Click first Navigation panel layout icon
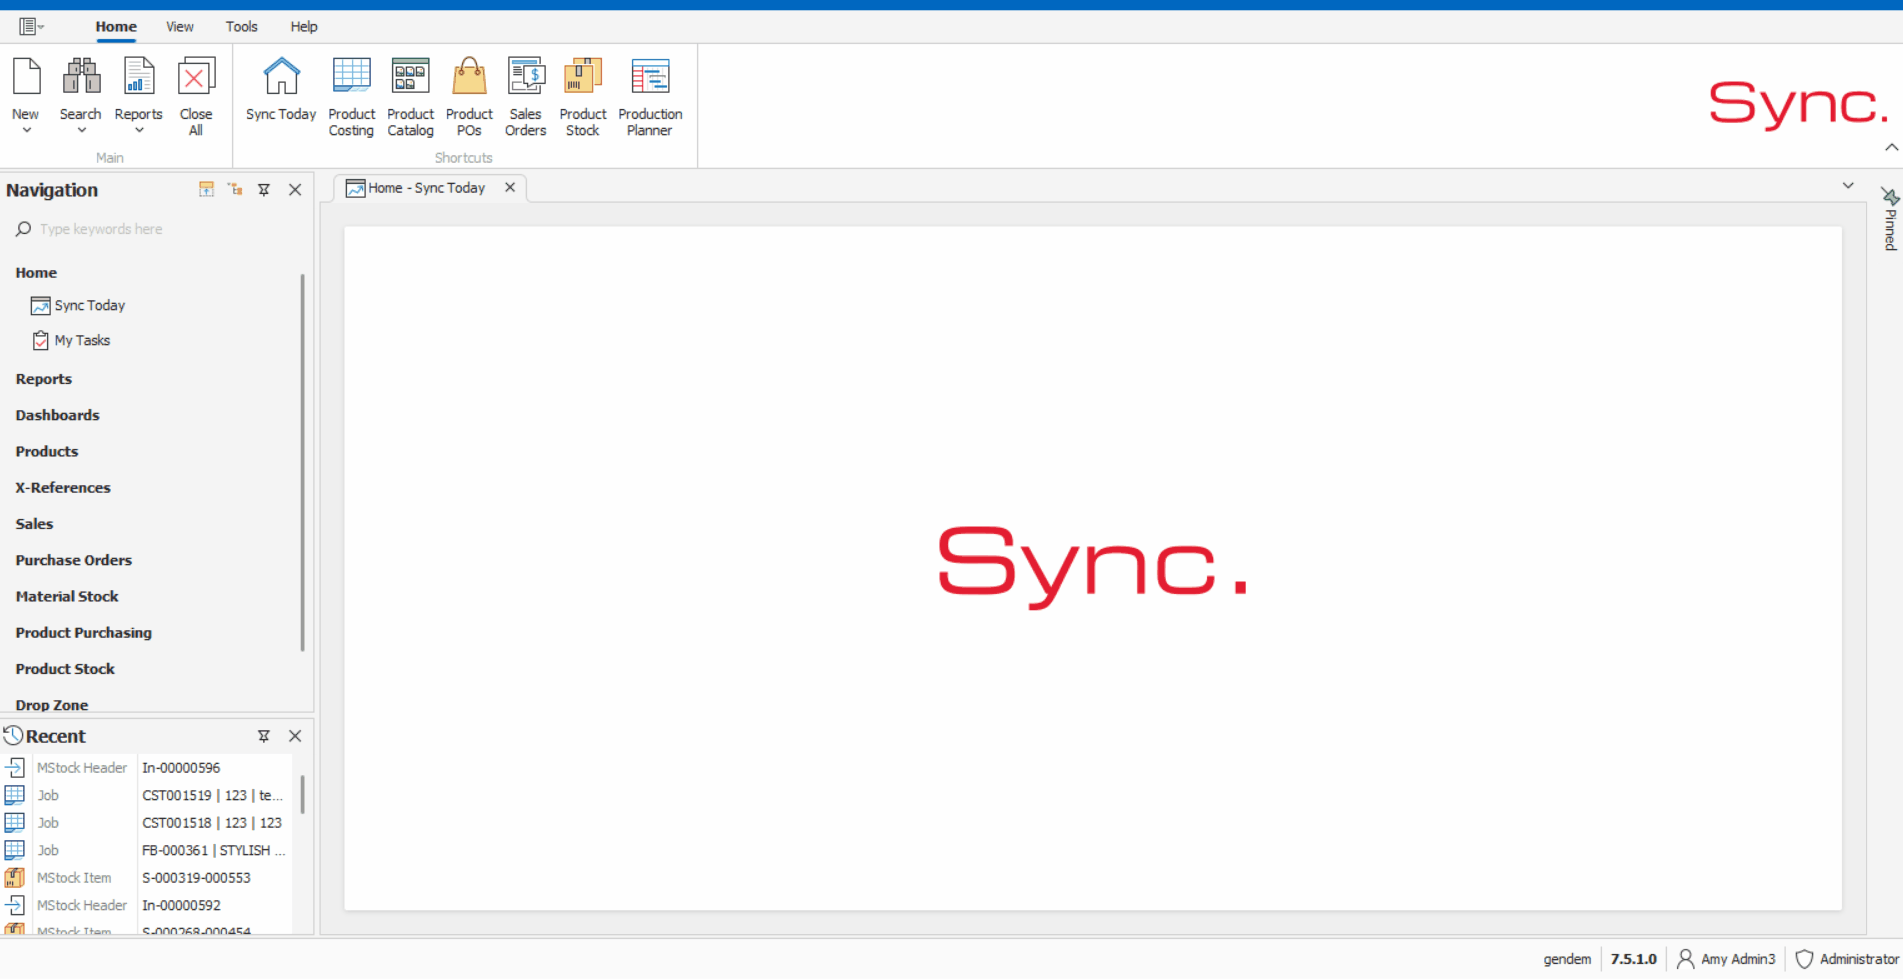The height and width of the screenshot is (979, 1903). point(206,189)
